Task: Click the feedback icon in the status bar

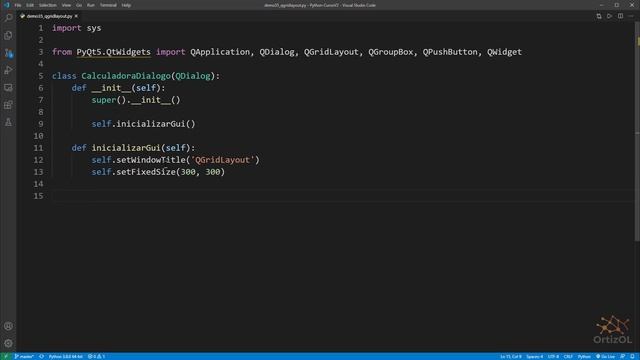Action: [622, 356]
